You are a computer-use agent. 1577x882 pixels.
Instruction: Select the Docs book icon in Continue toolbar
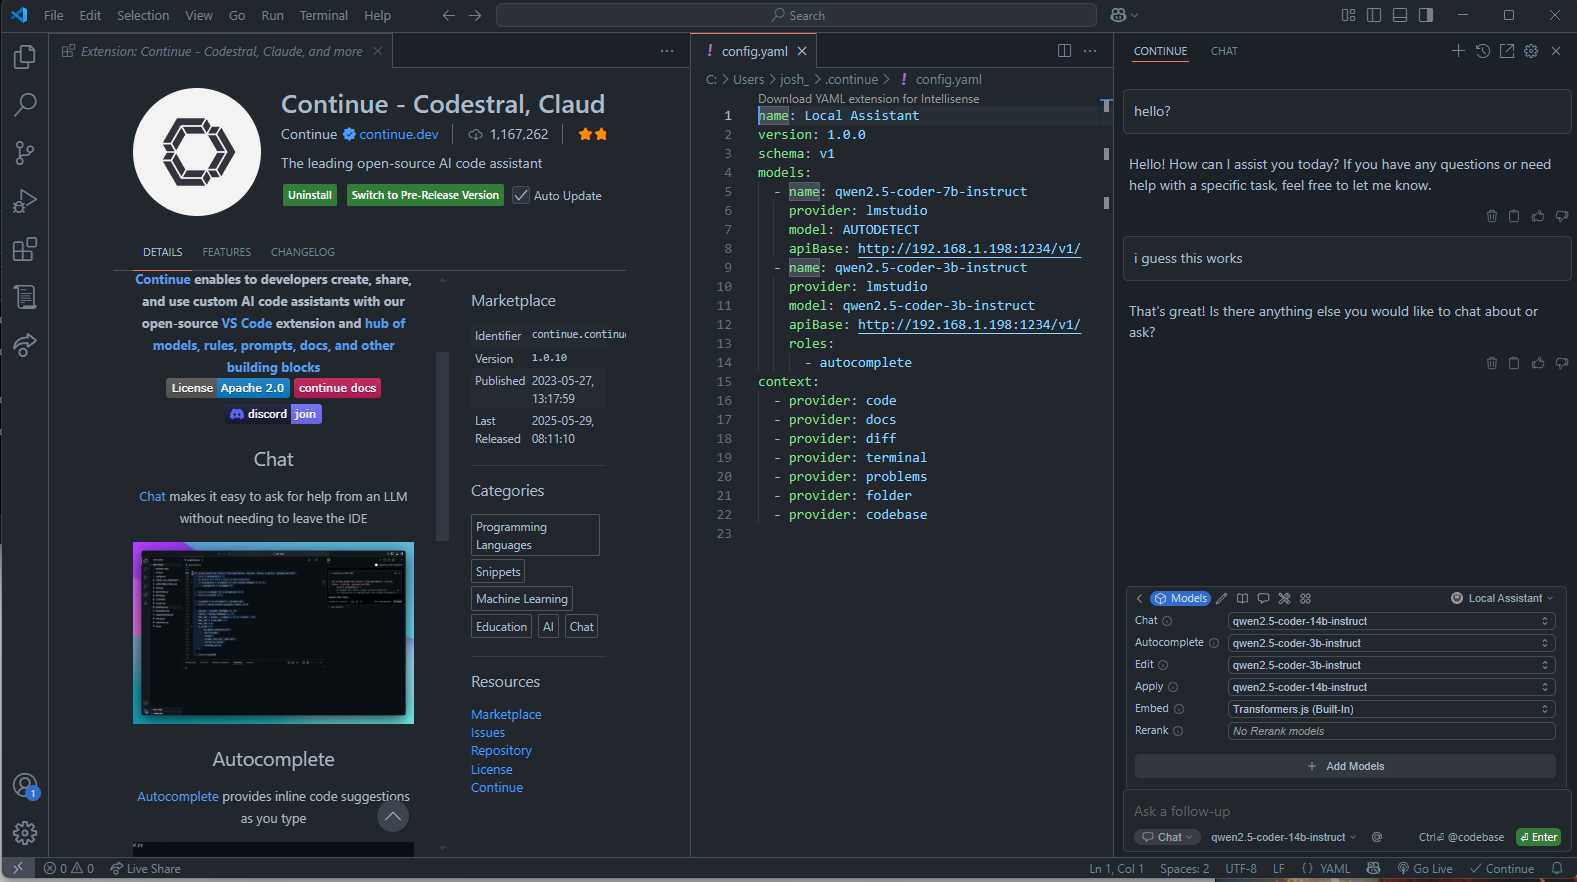pos(1242,598)
